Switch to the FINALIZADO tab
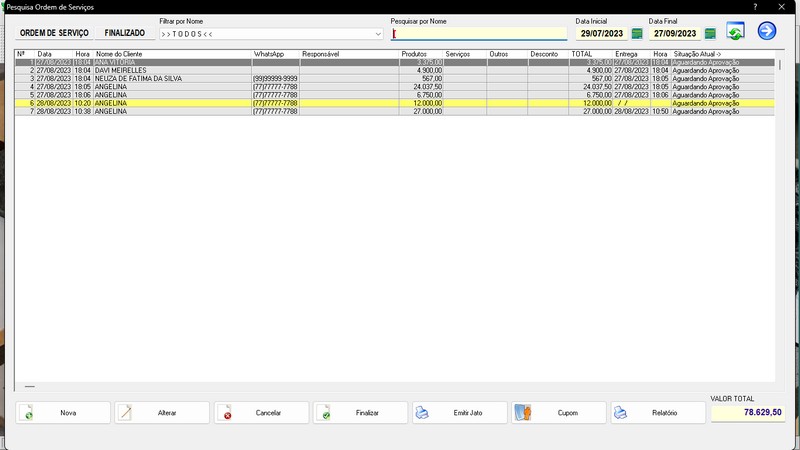 point(125,33)
